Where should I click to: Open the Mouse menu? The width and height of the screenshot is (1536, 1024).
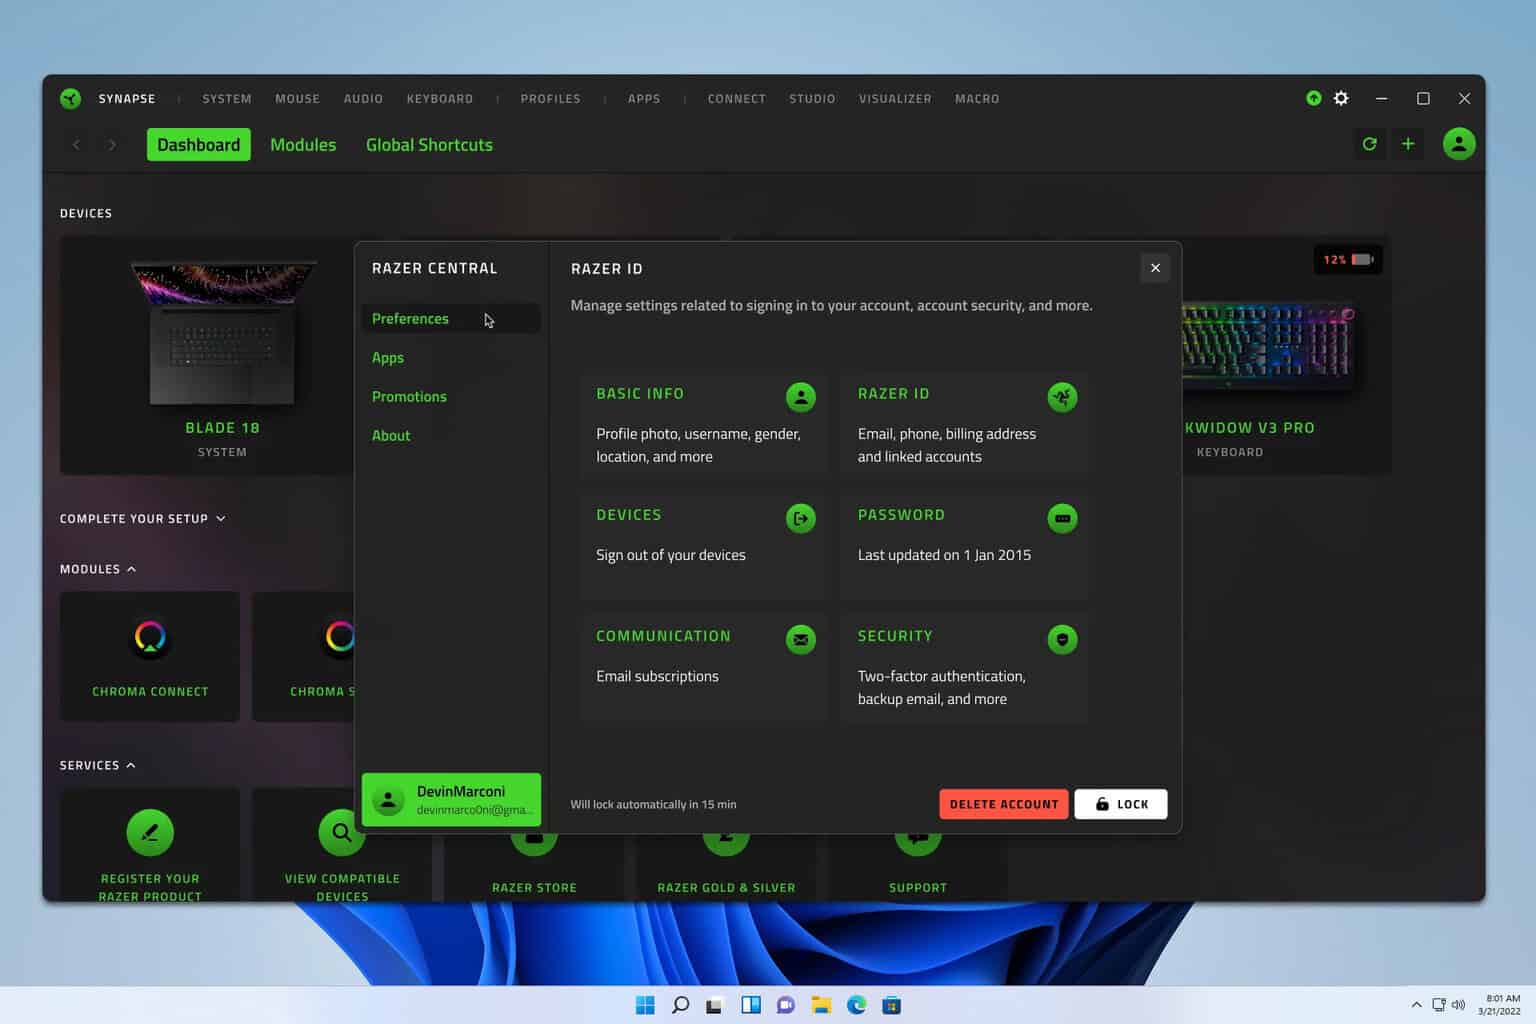click(297, 98)
